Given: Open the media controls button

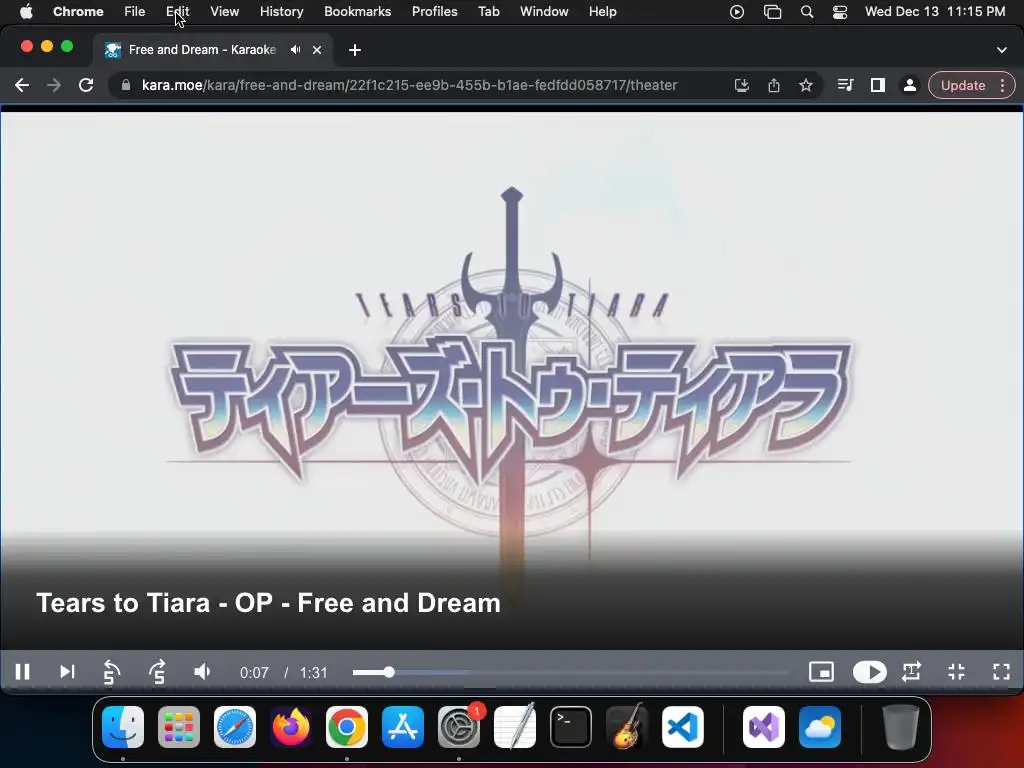Looking at the screenshot, I should [846, 85].
